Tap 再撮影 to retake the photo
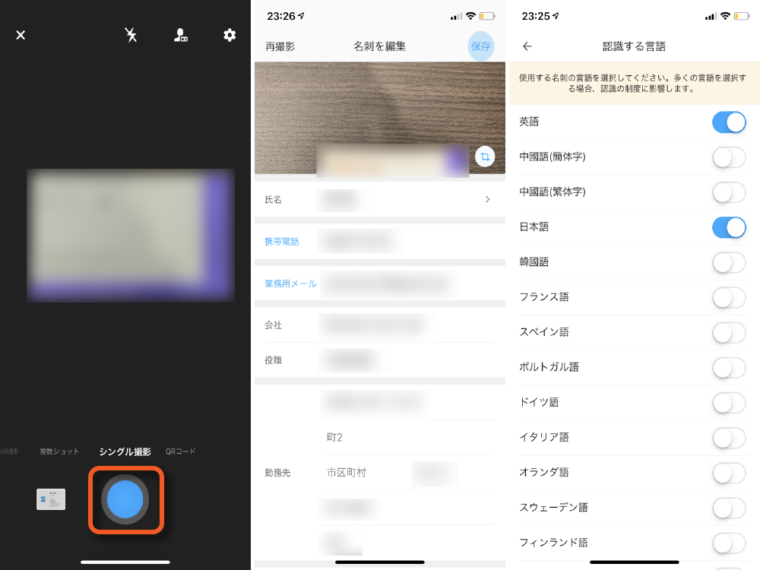 click(280, 46)
